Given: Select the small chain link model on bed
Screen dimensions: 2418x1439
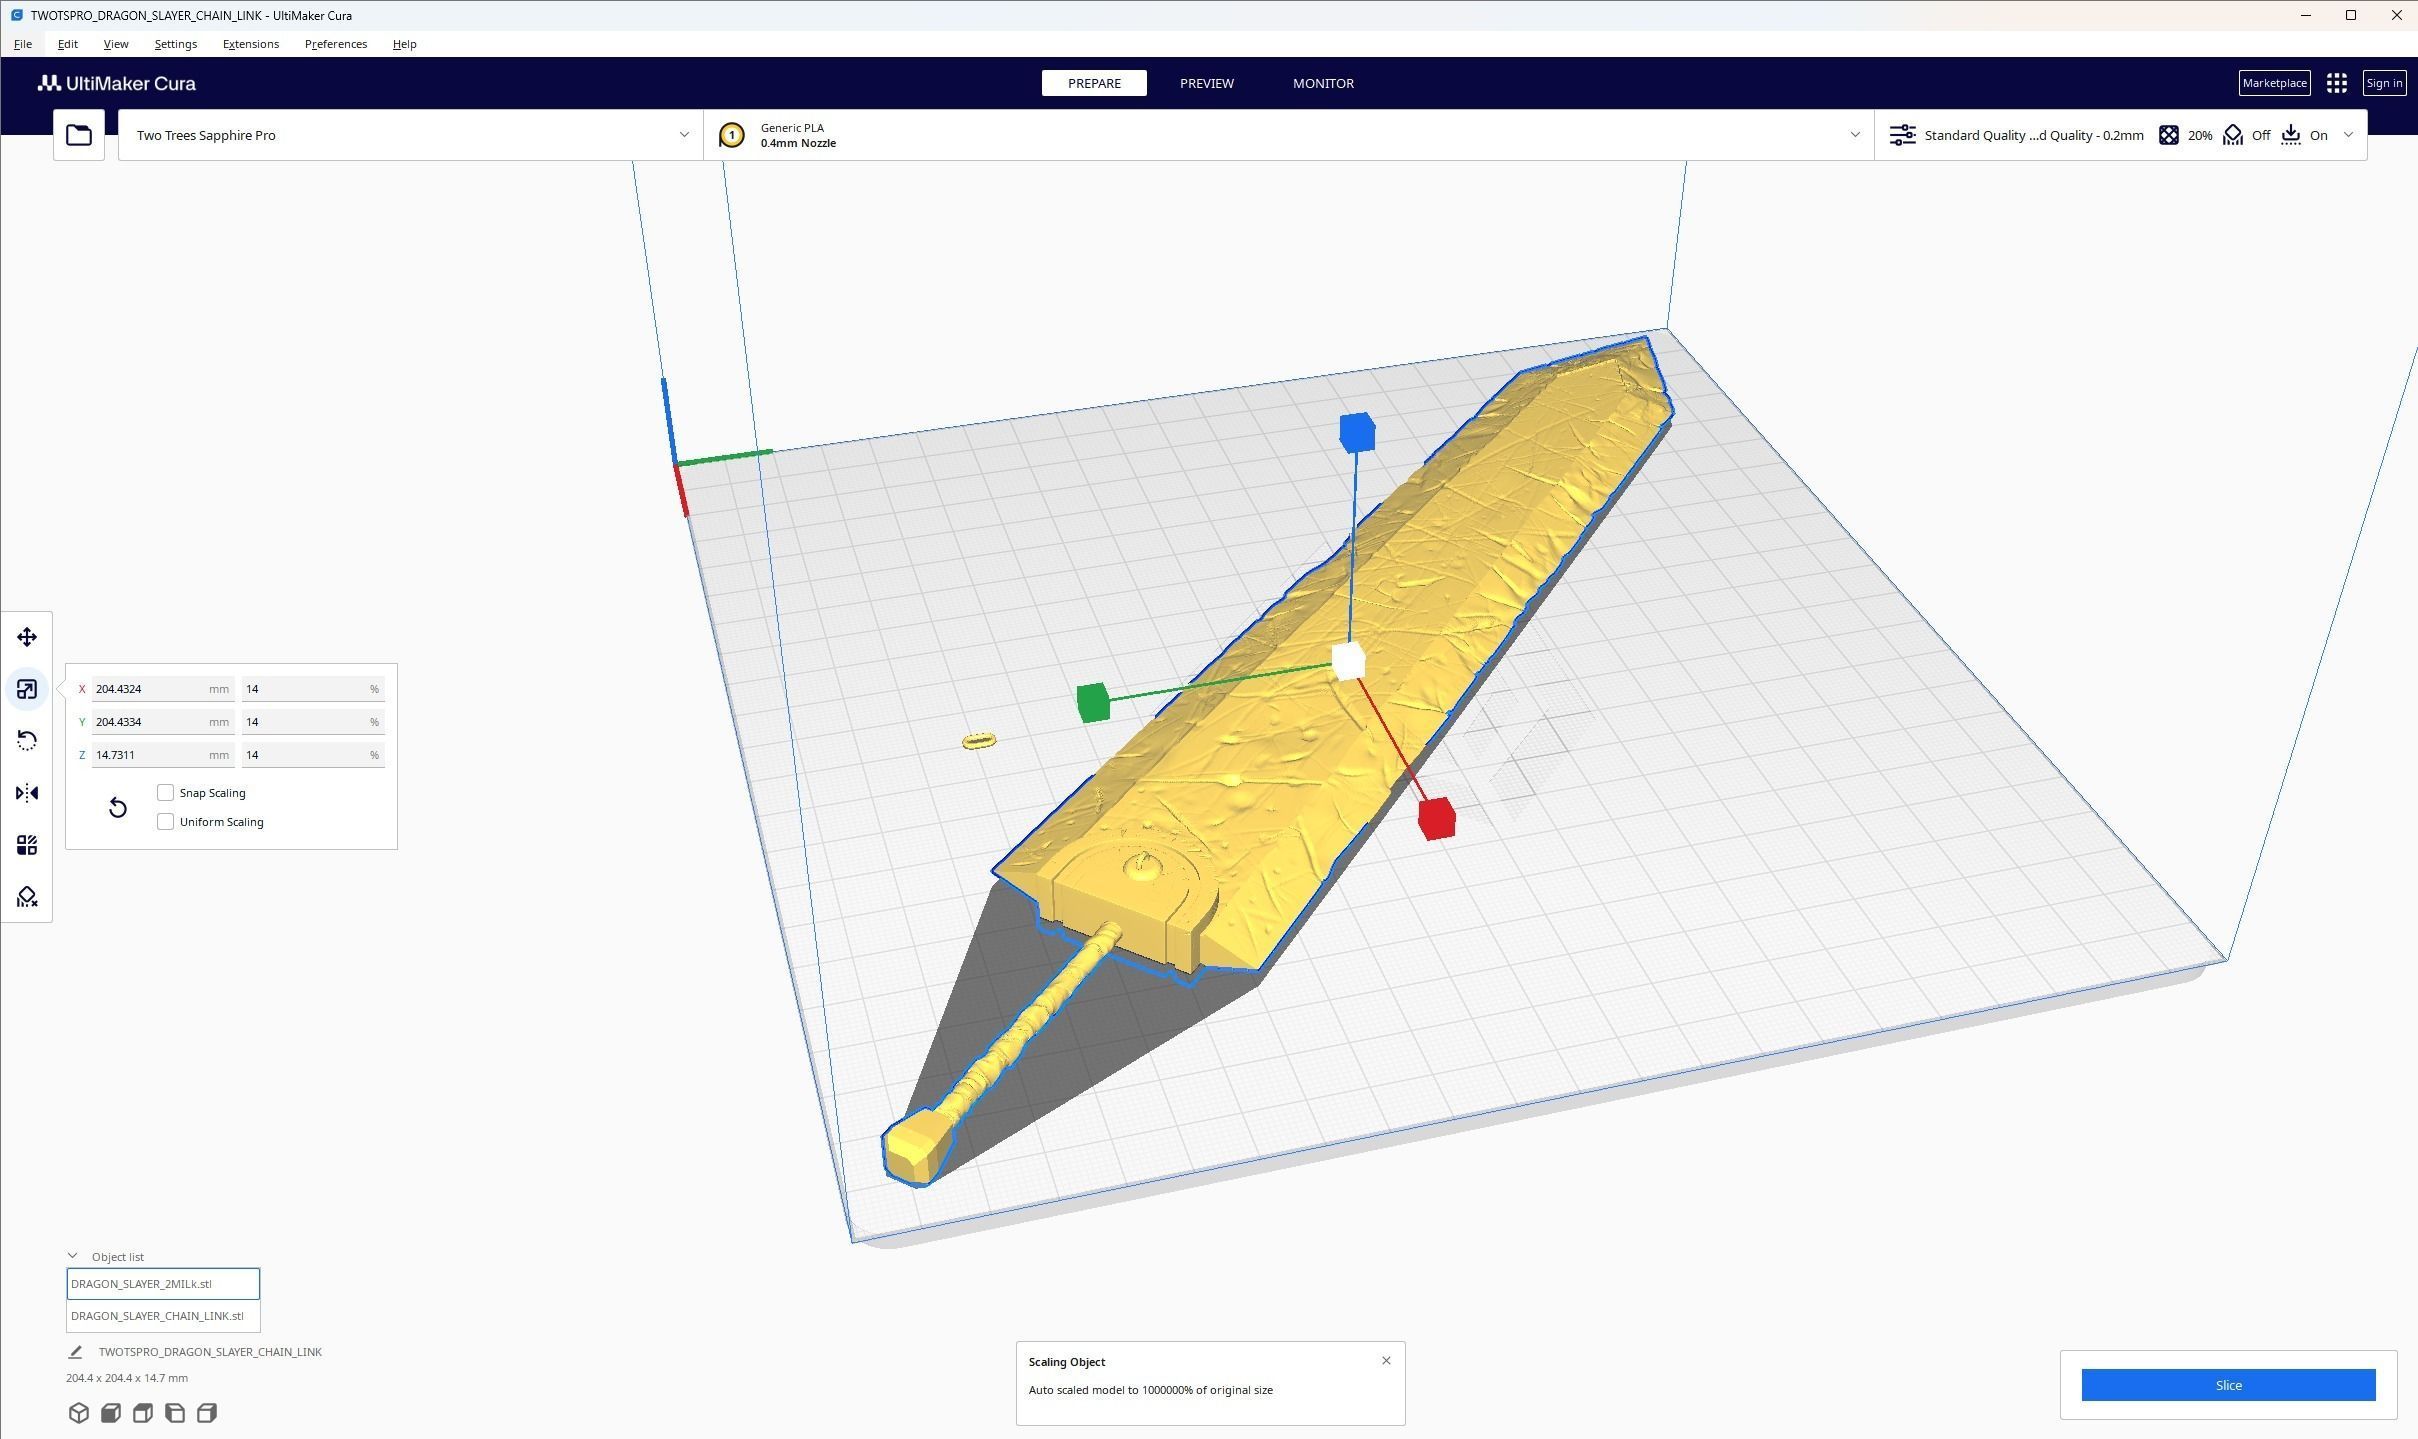Looking at the screenshot, I should pos(979,741).
